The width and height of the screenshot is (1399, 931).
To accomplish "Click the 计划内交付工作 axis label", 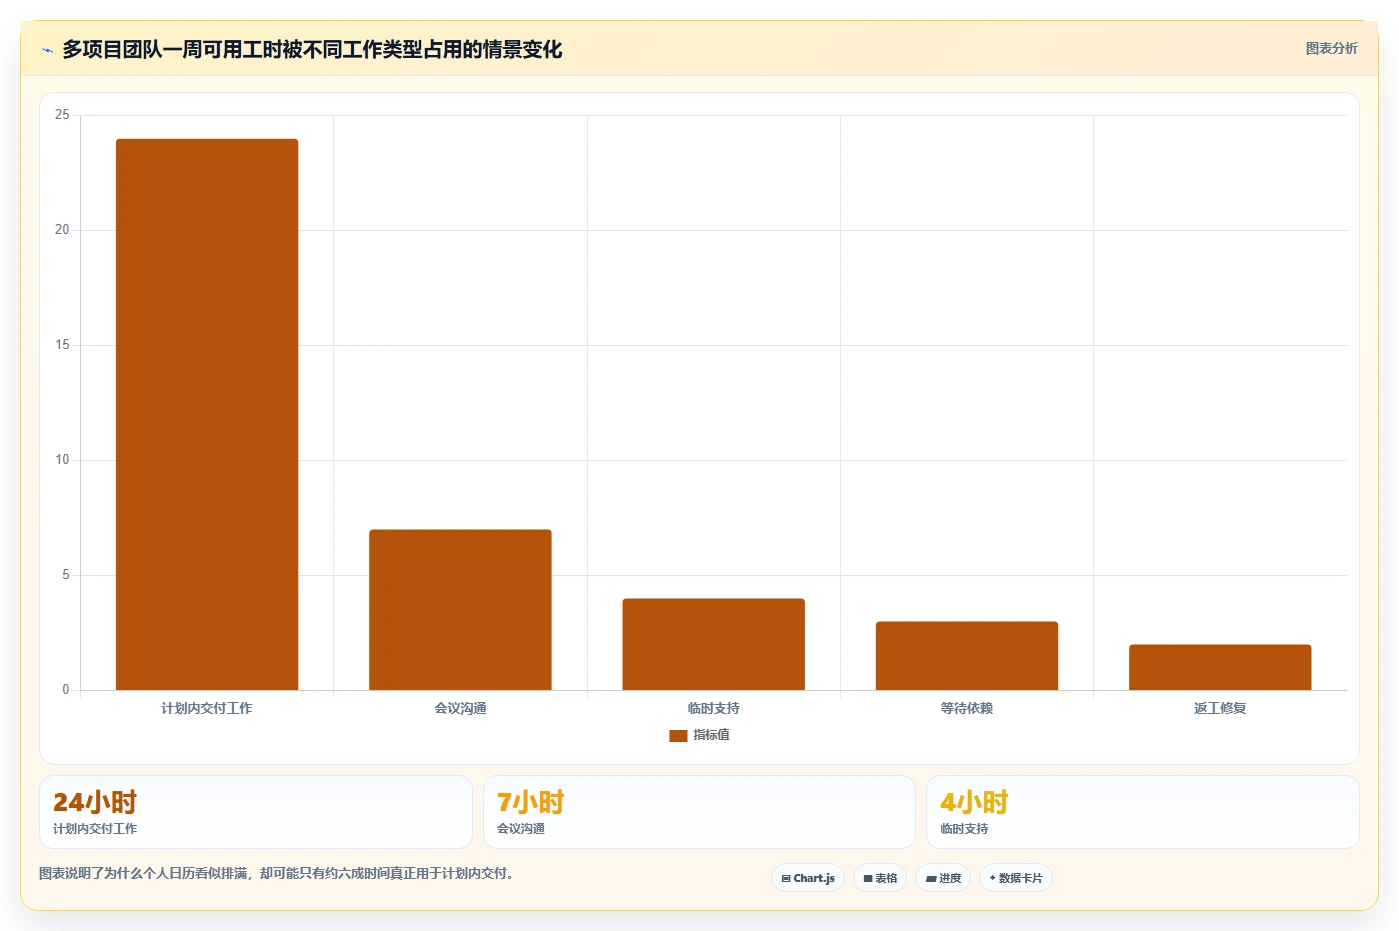I will click(x=207, y=708).
